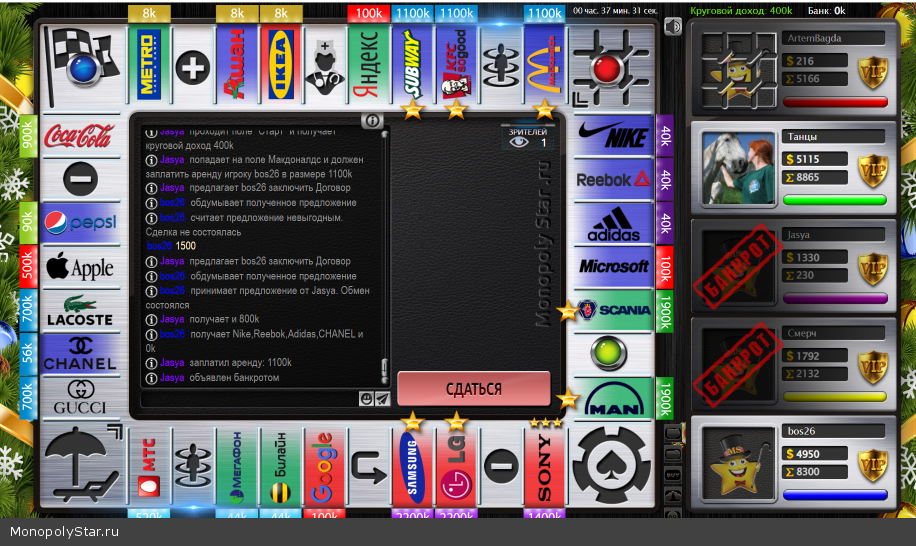
Task: Select the METRO property cell
Action: click(149, 64)
